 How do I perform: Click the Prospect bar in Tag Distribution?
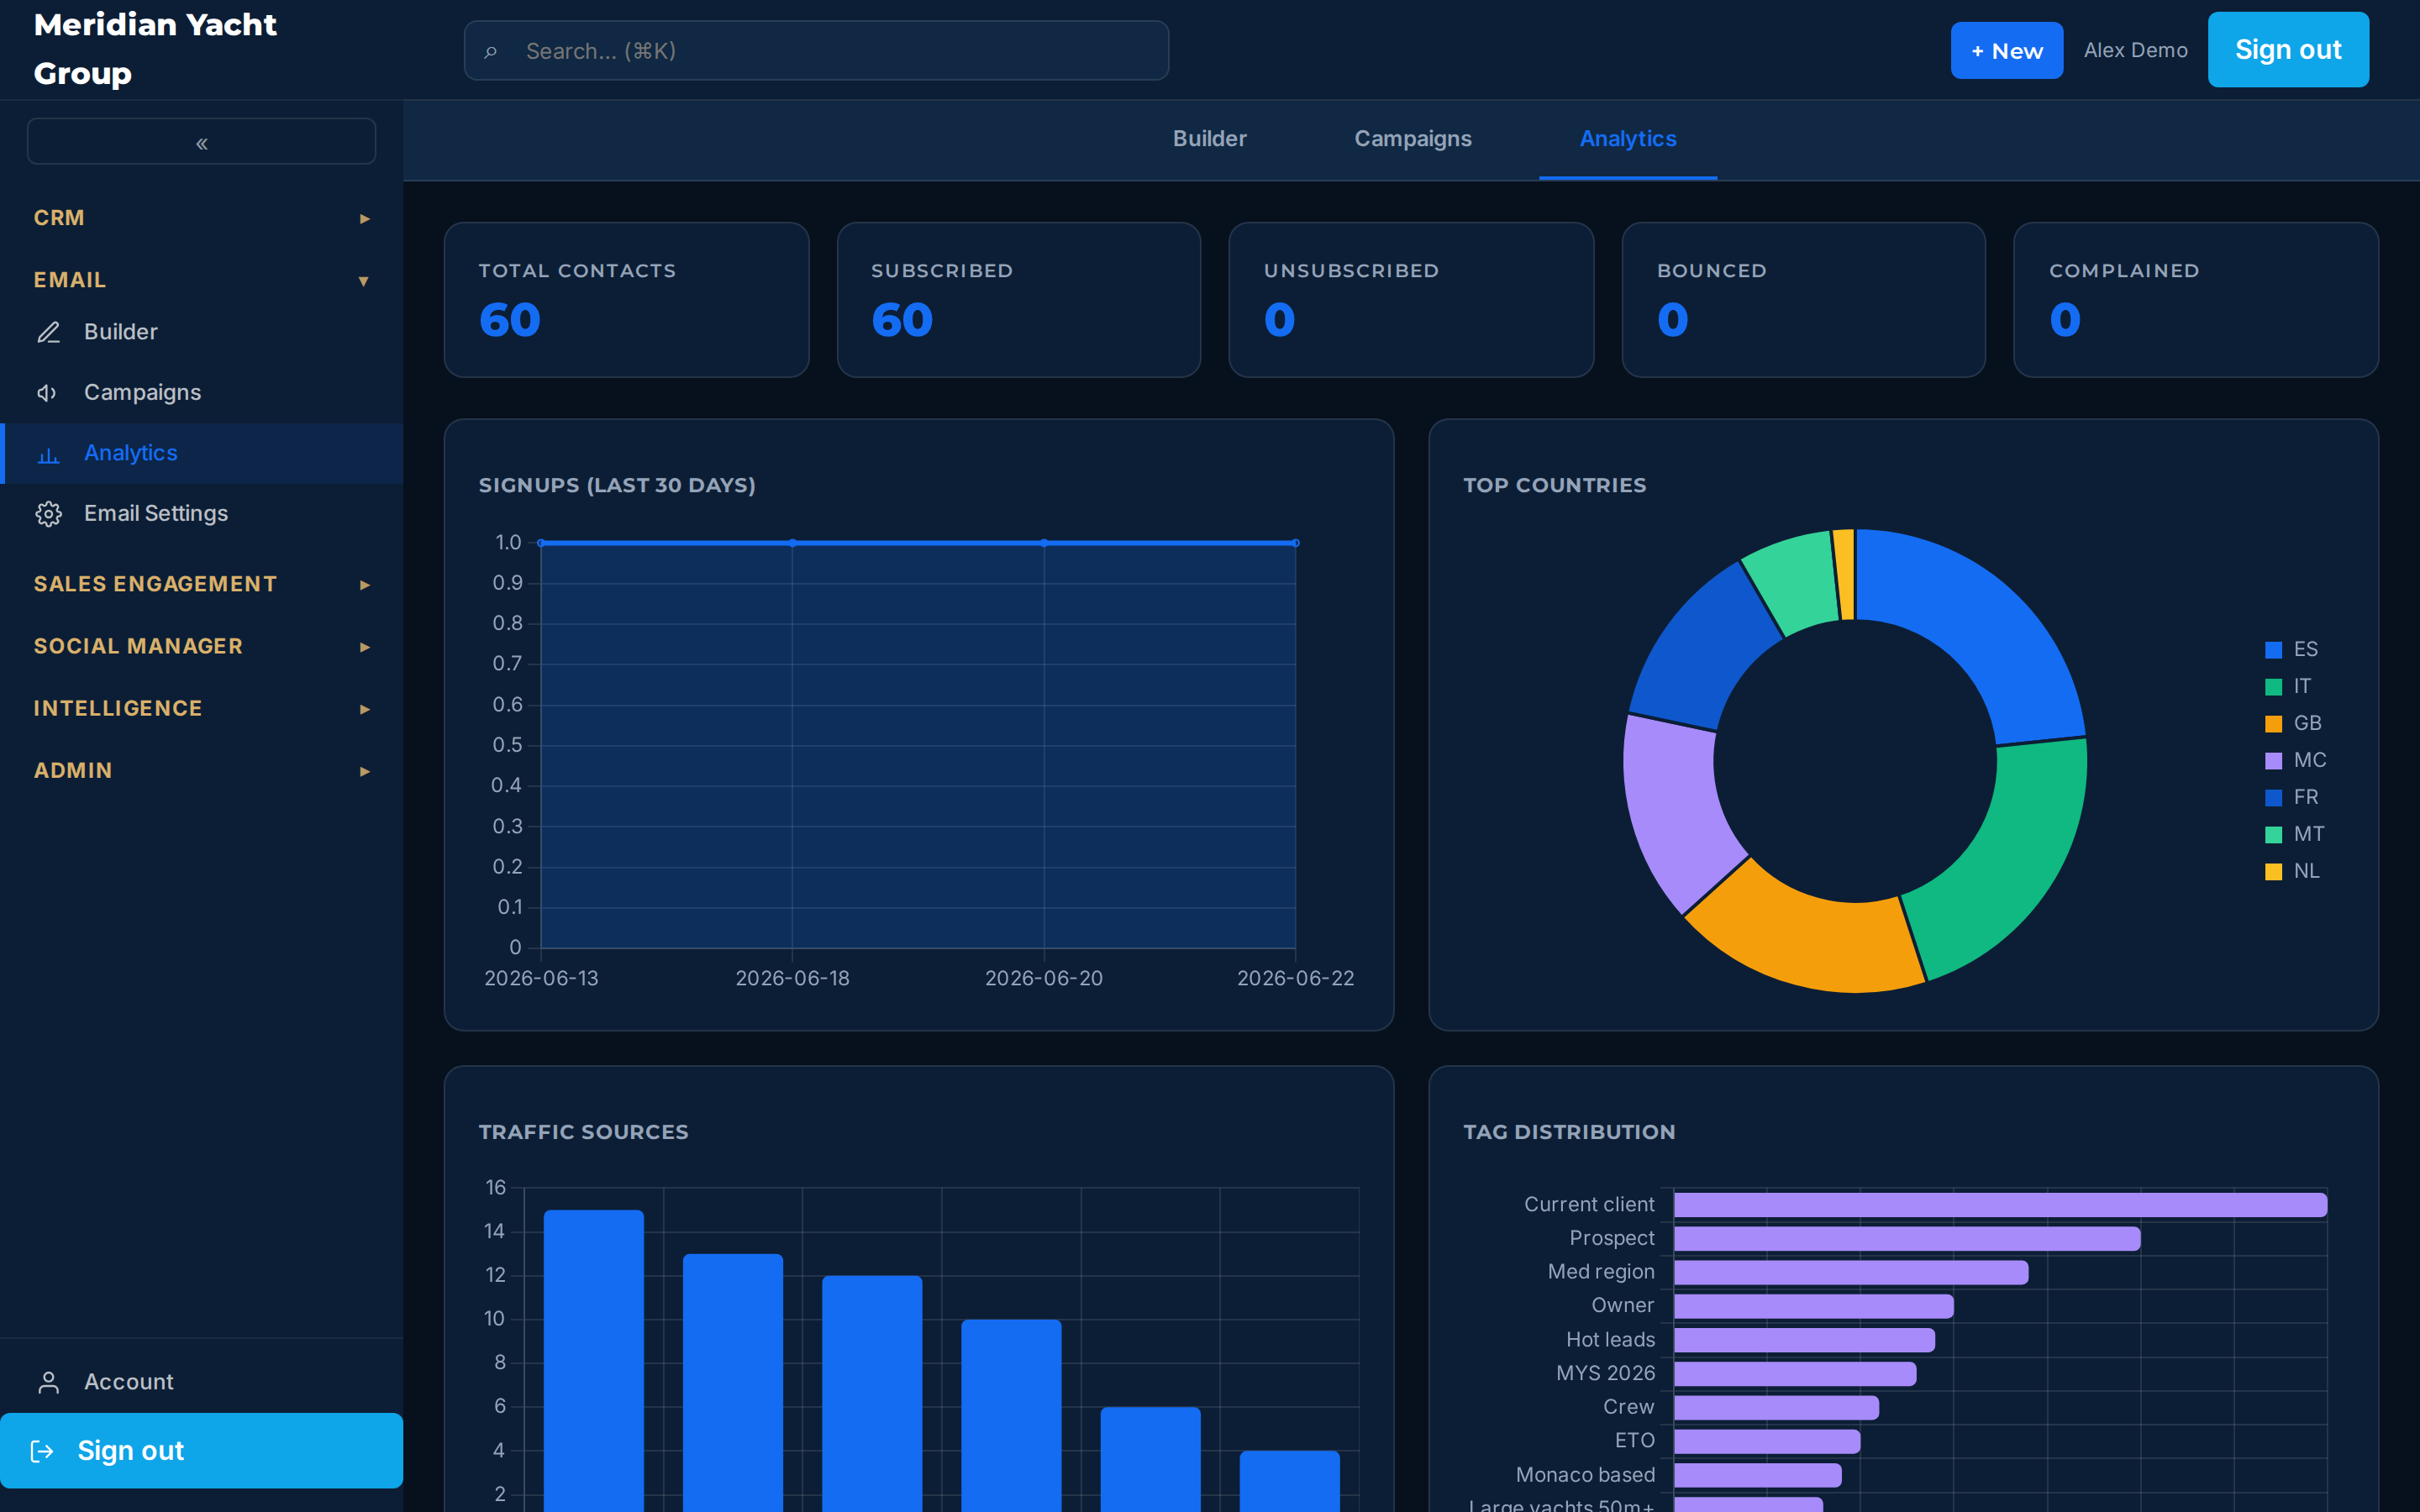[1907, 1239]
